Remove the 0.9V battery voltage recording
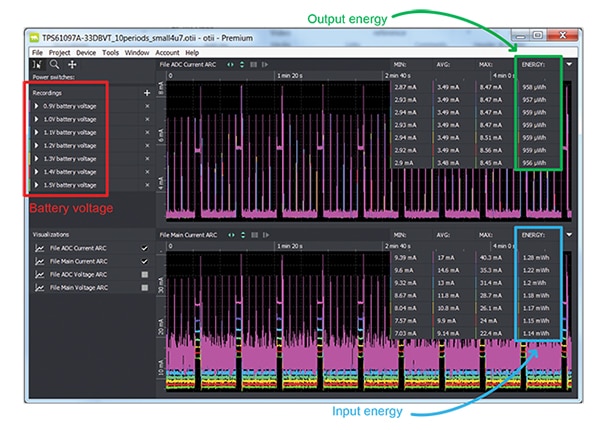 tap(147, 106)
